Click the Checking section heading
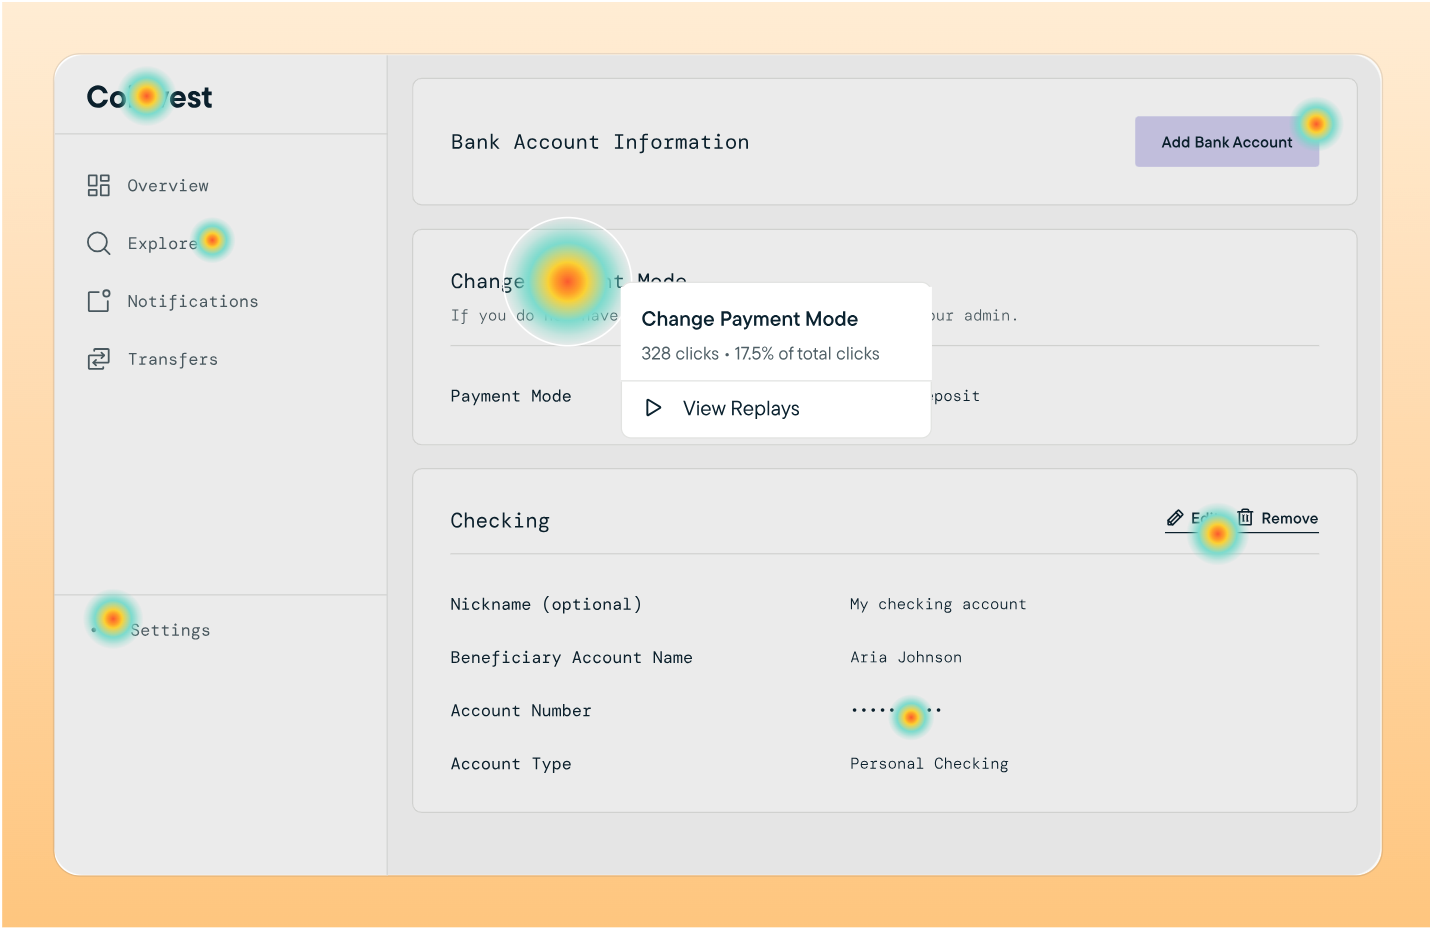This screenshot has height=928, width=1430. click(x=500, y=521)
